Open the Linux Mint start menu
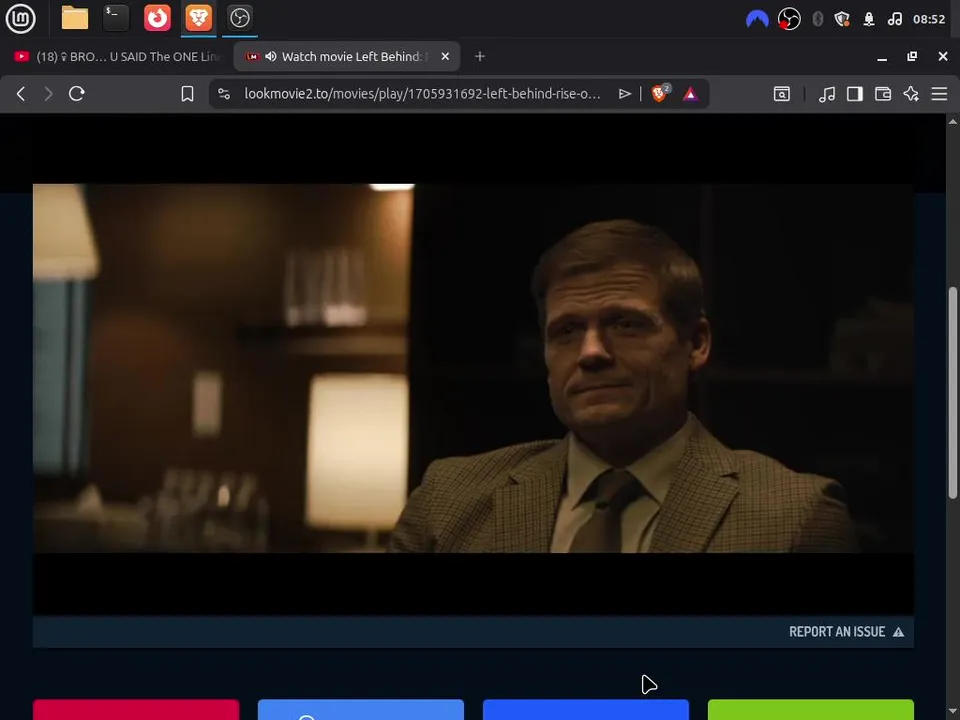The image size is (960, 720). (20, 18)
